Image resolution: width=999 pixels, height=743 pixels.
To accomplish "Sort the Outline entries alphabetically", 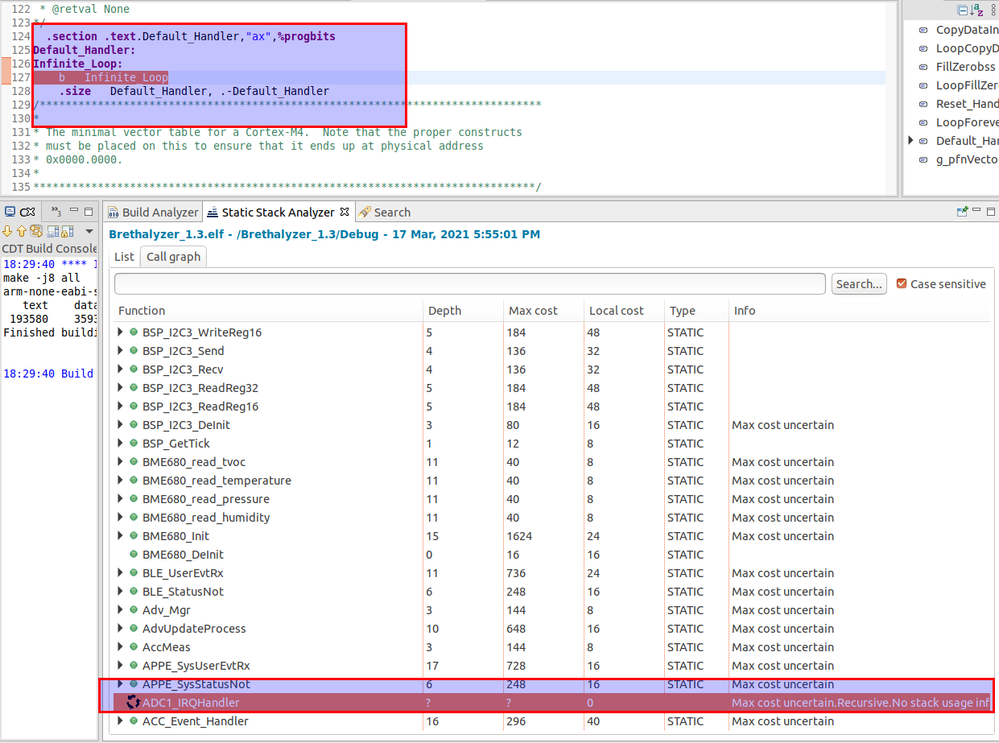I will coord(977,10).
